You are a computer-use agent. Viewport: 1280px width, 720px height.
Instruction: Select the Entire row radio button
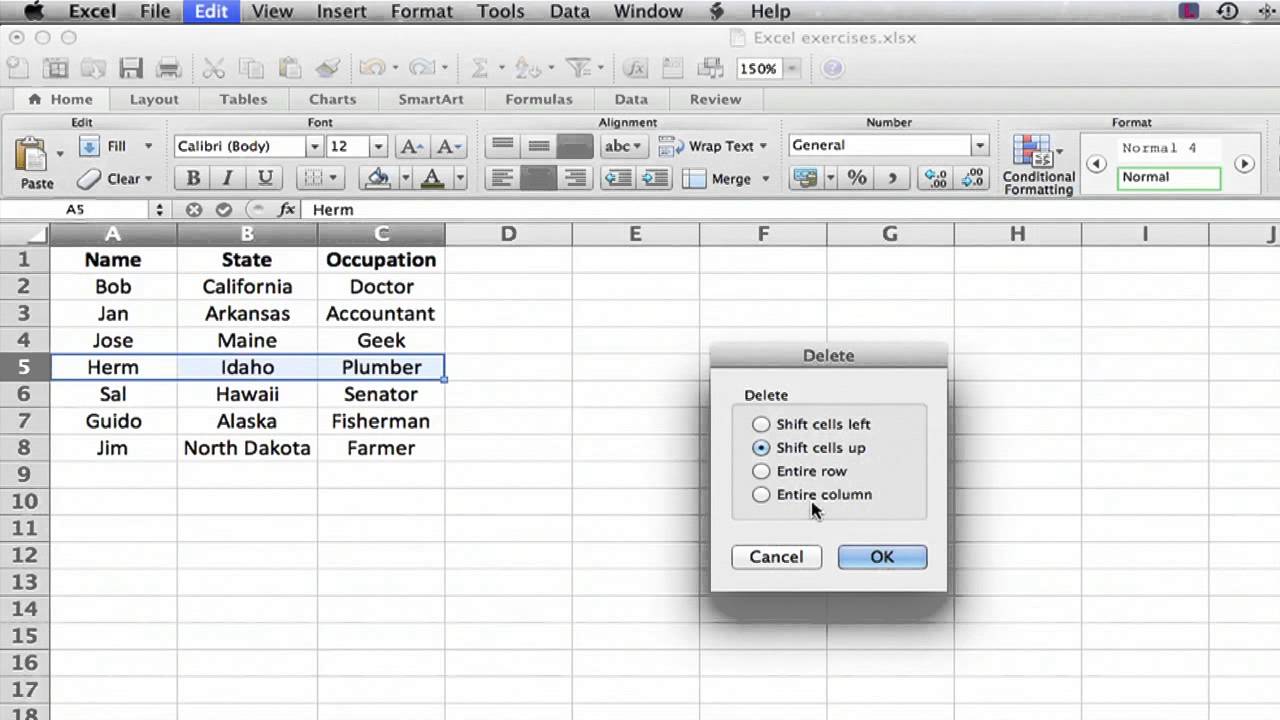click(761, 471)
